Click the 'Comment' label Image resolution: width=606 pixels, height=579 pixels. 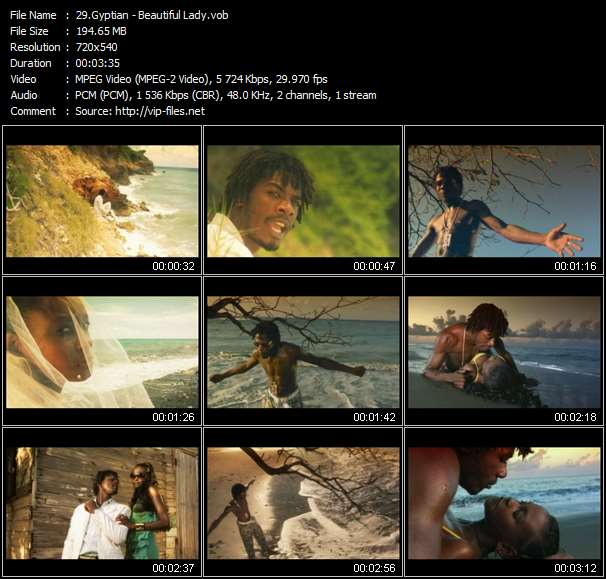click(33, 111)
